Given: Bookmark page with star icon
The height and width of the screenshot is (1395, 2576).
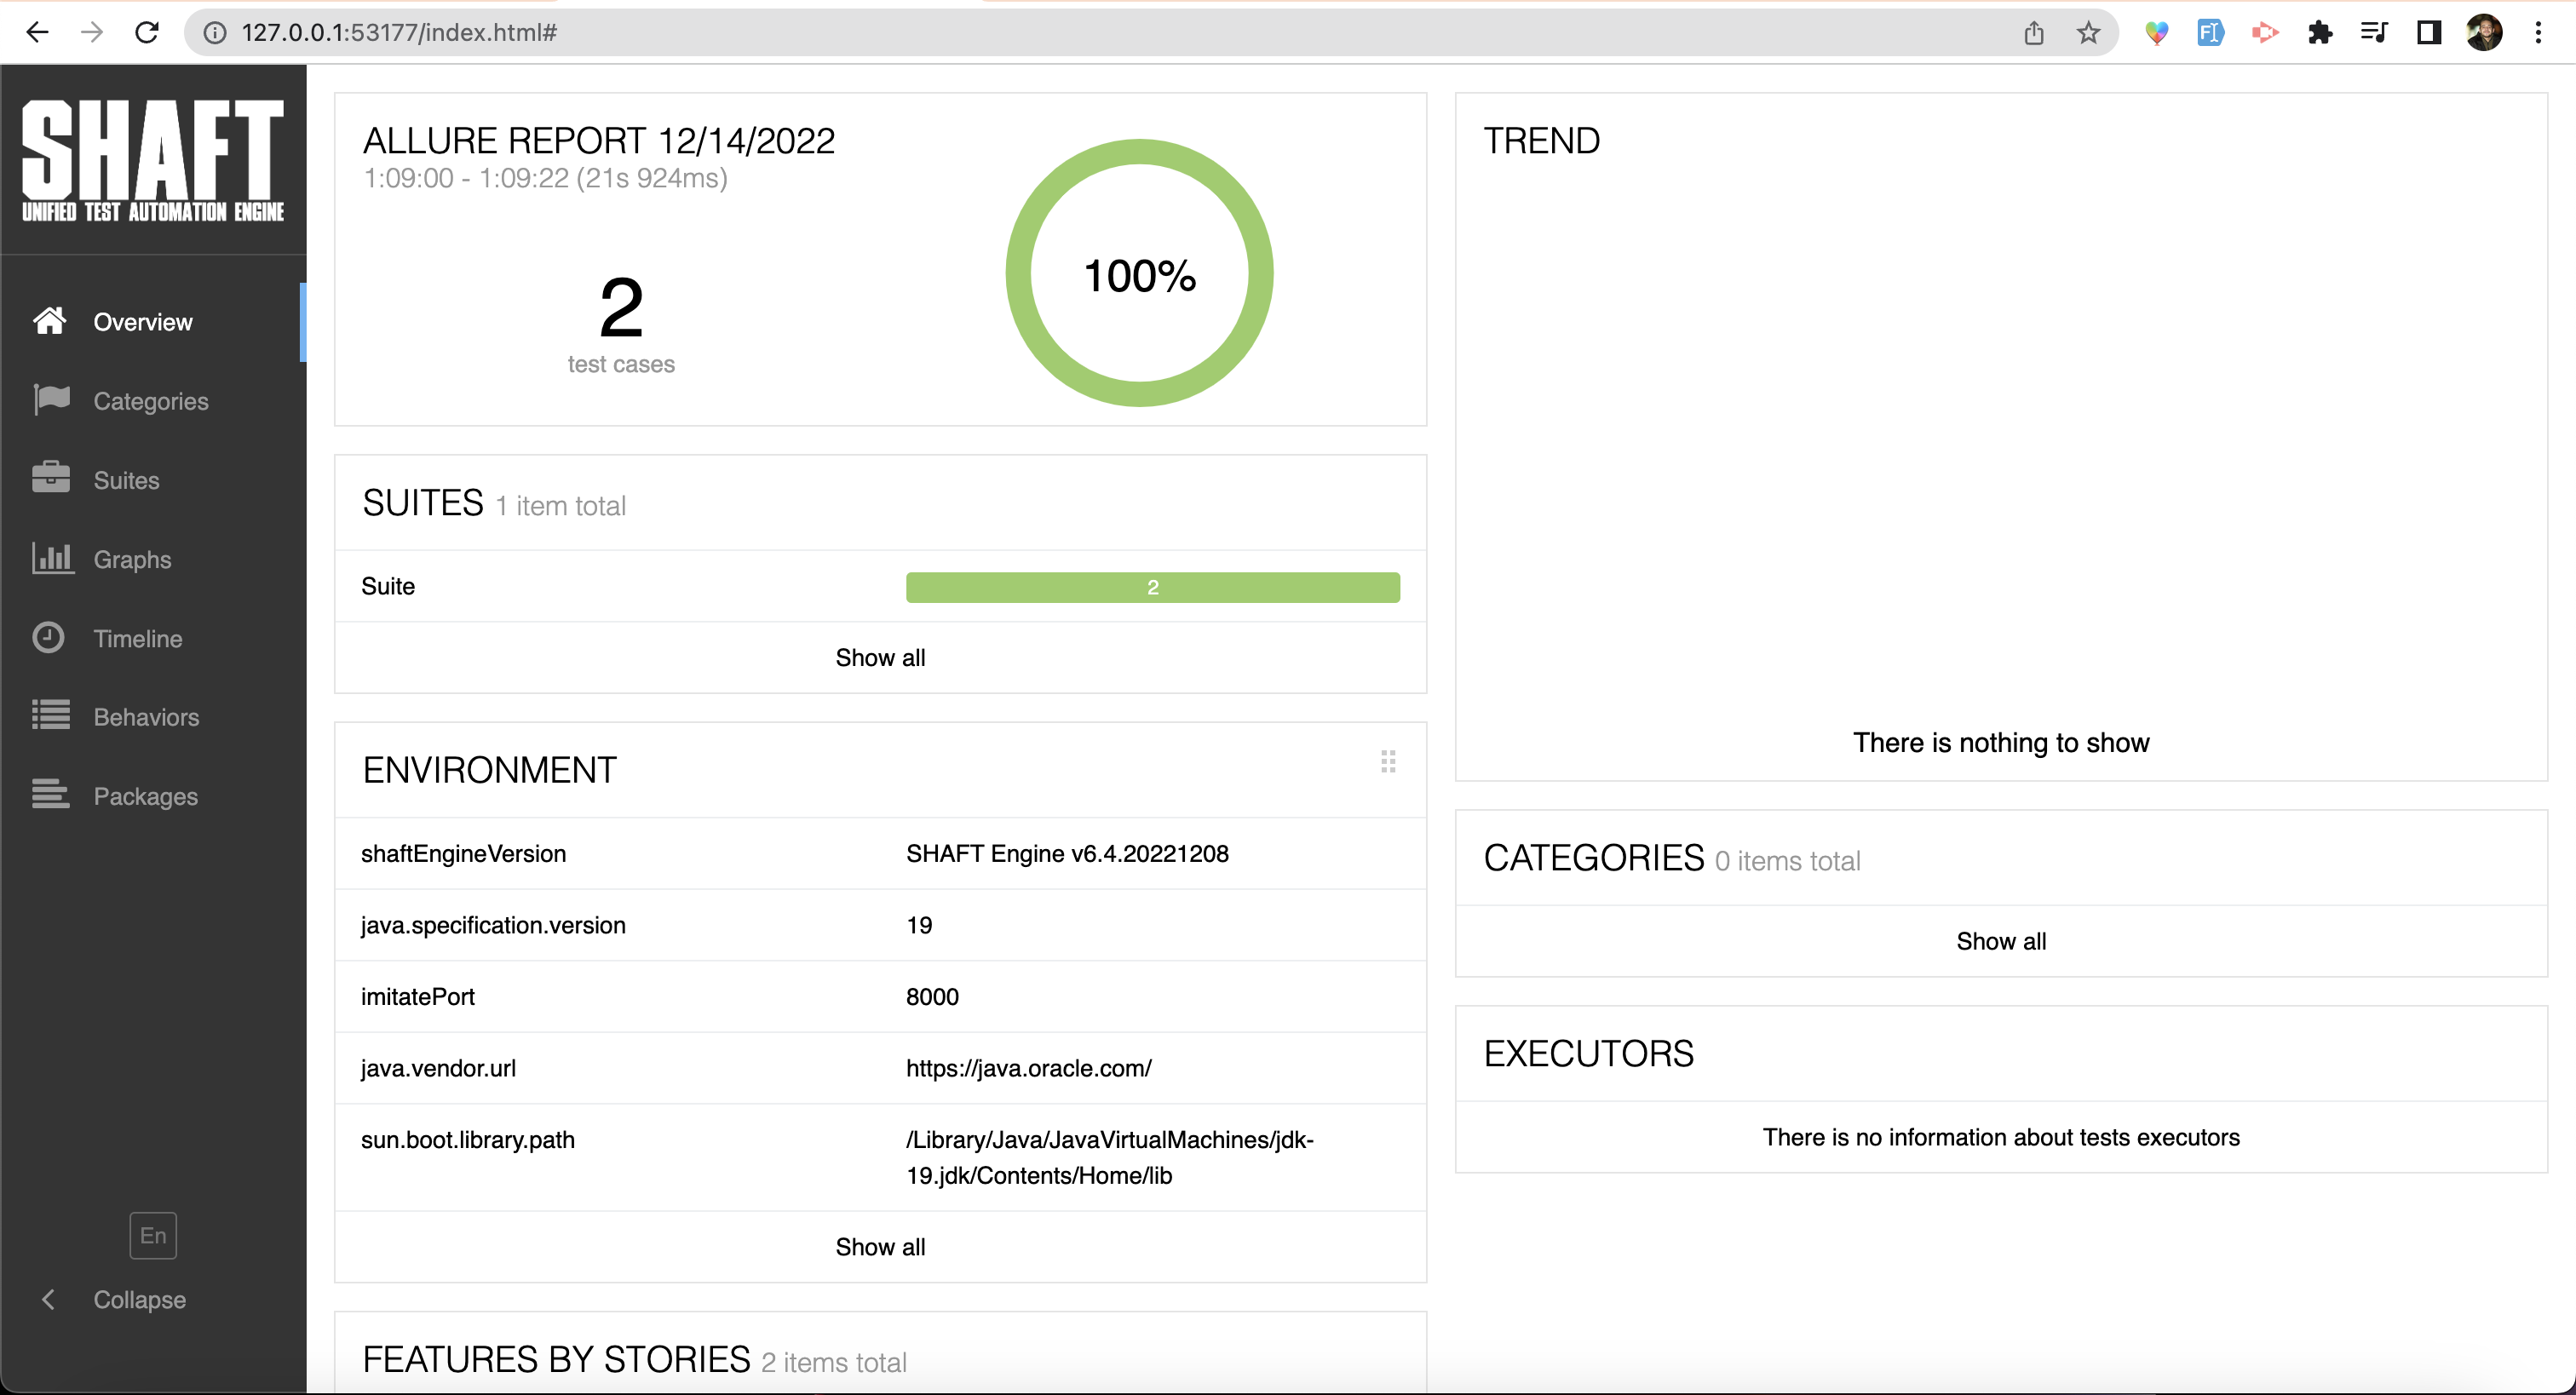Looking at the screenshot, I should [2088, 33].
